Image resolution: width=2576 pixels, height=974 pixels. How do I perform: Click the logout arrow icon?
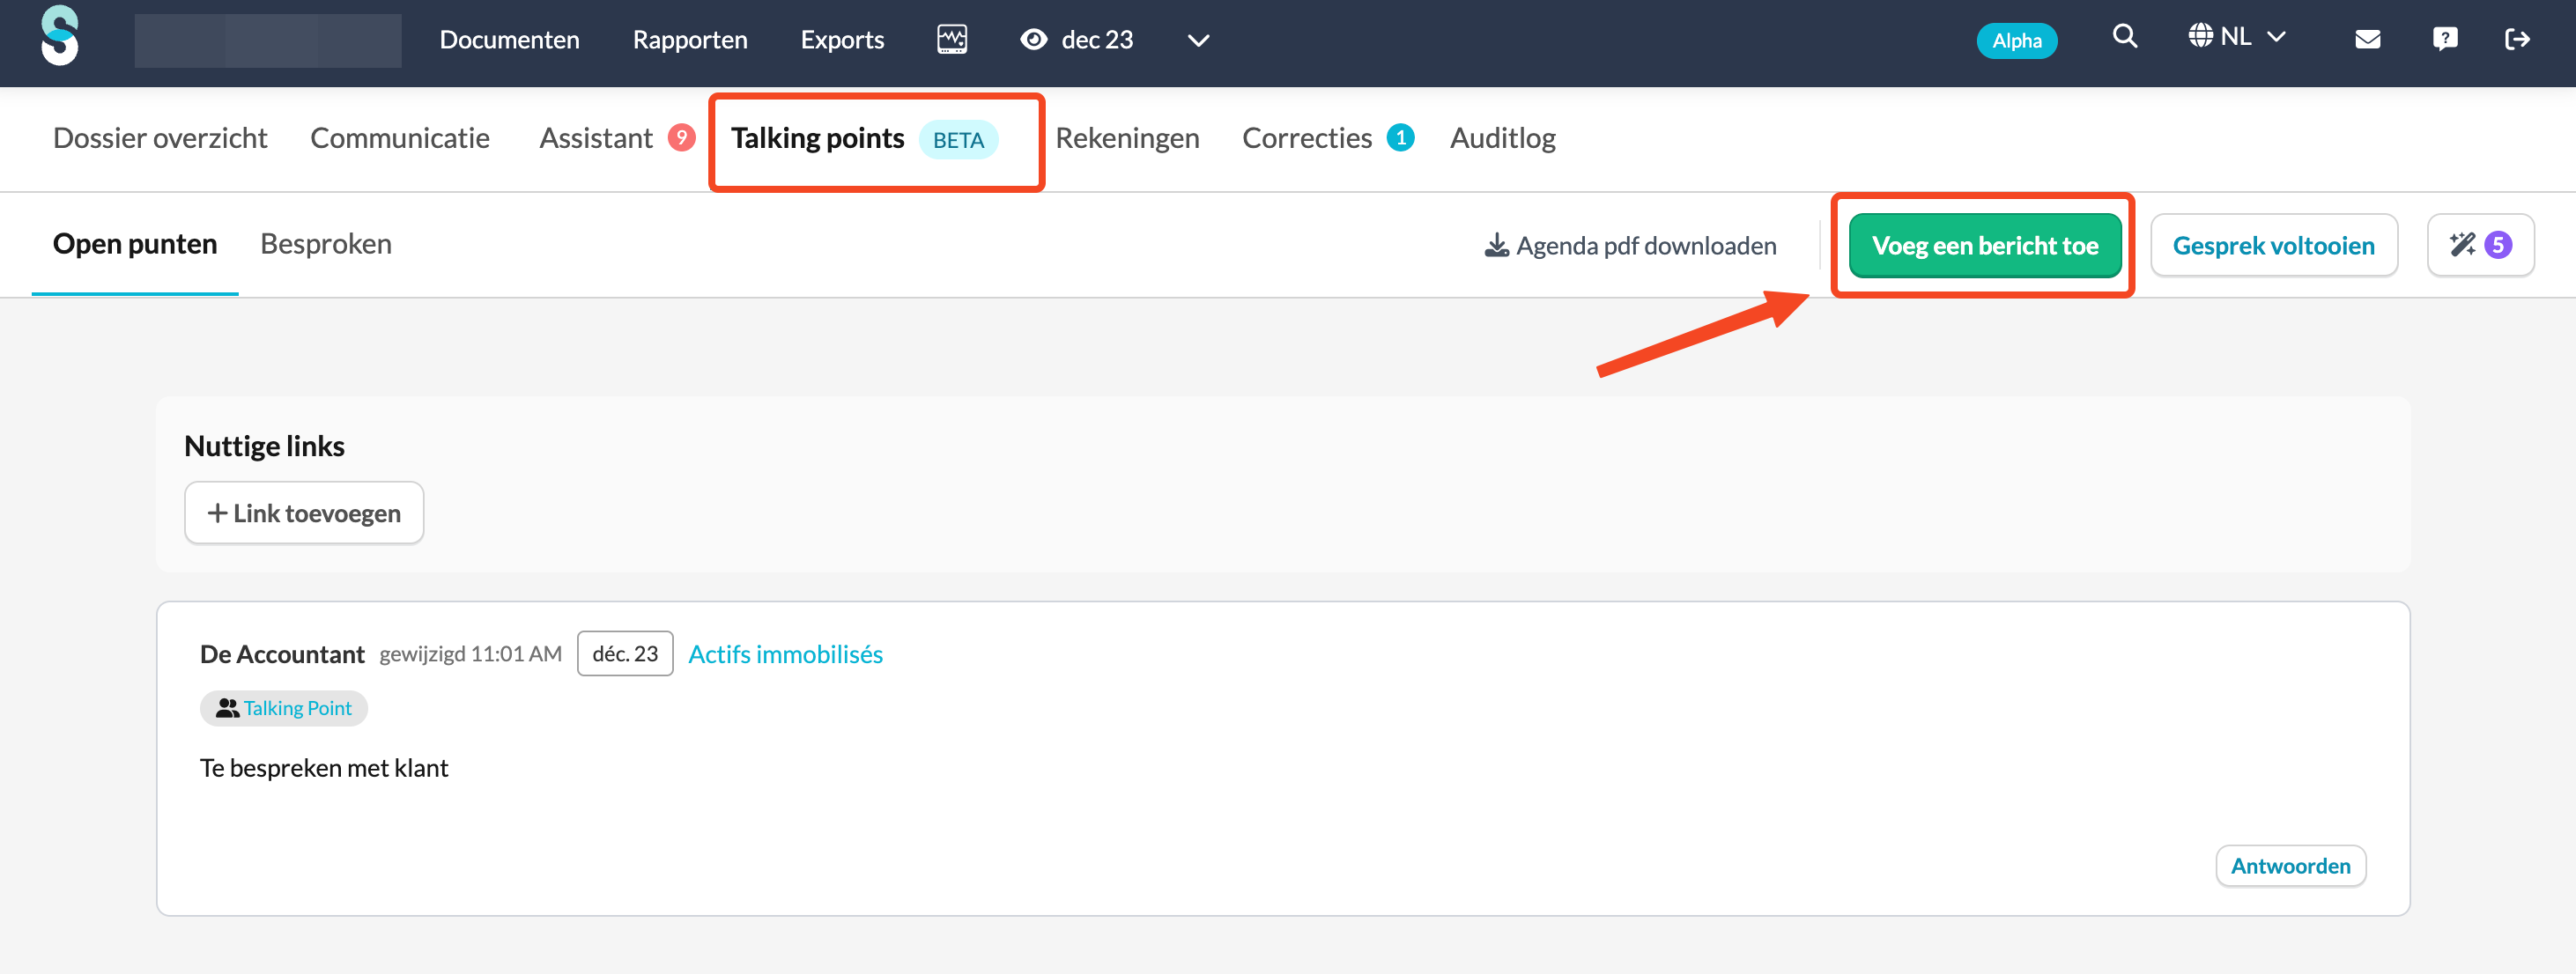pos(2517,39)
